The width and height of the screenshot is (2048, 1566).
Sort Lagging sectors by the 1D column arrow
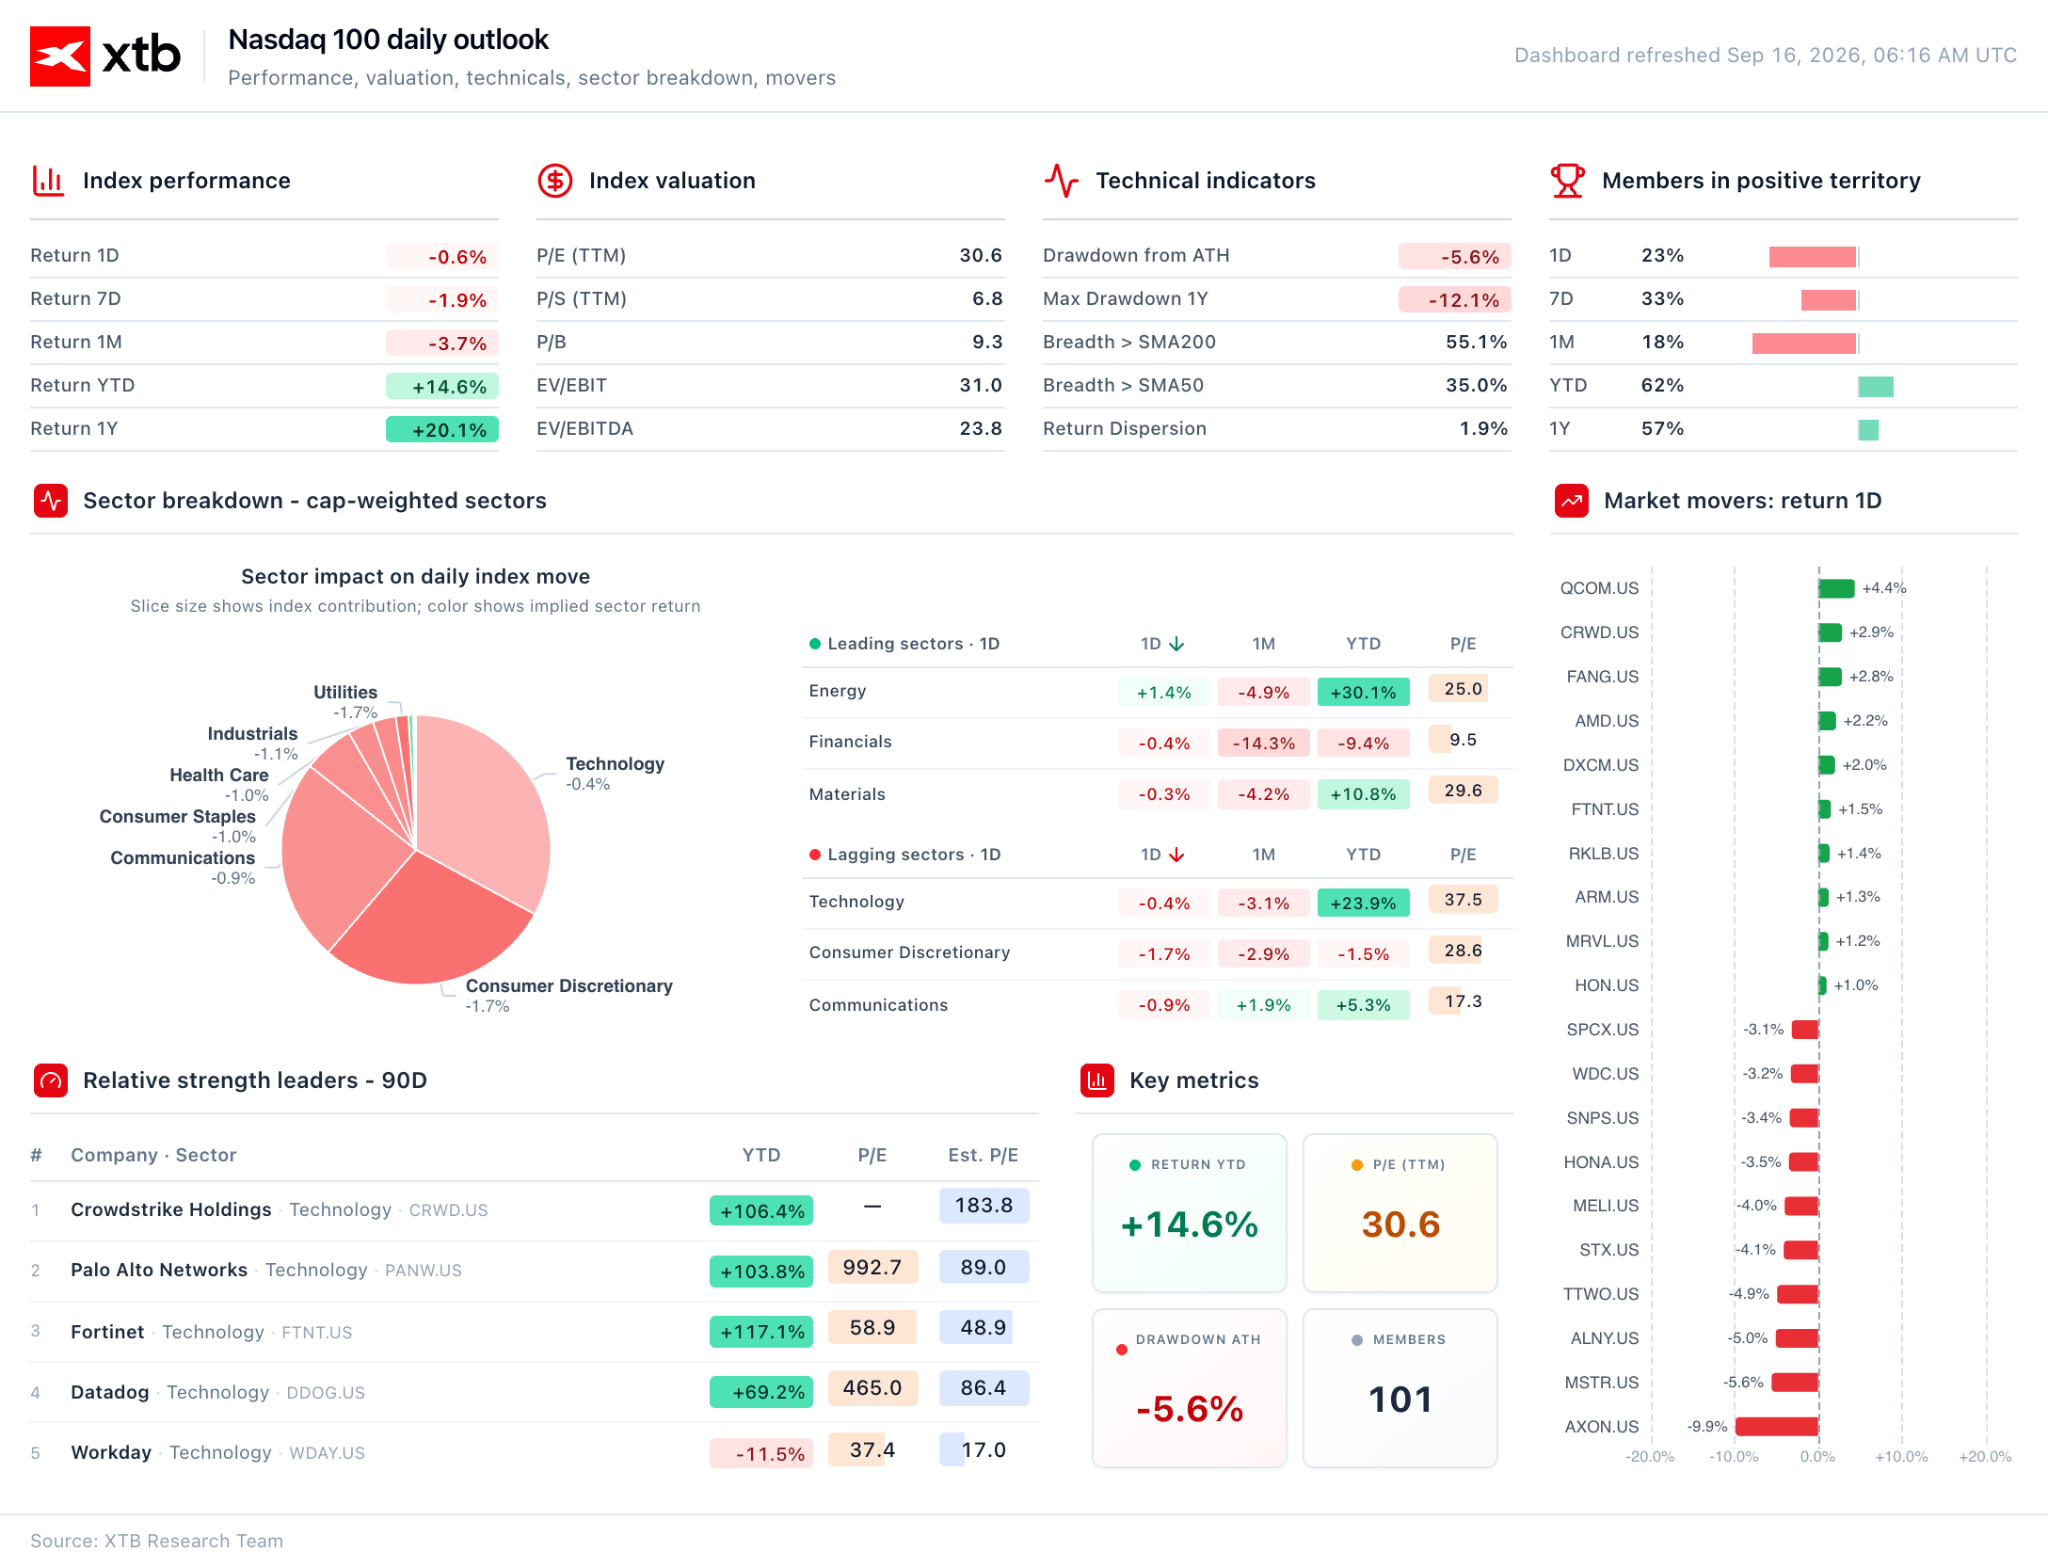[x=1177, y=855]
